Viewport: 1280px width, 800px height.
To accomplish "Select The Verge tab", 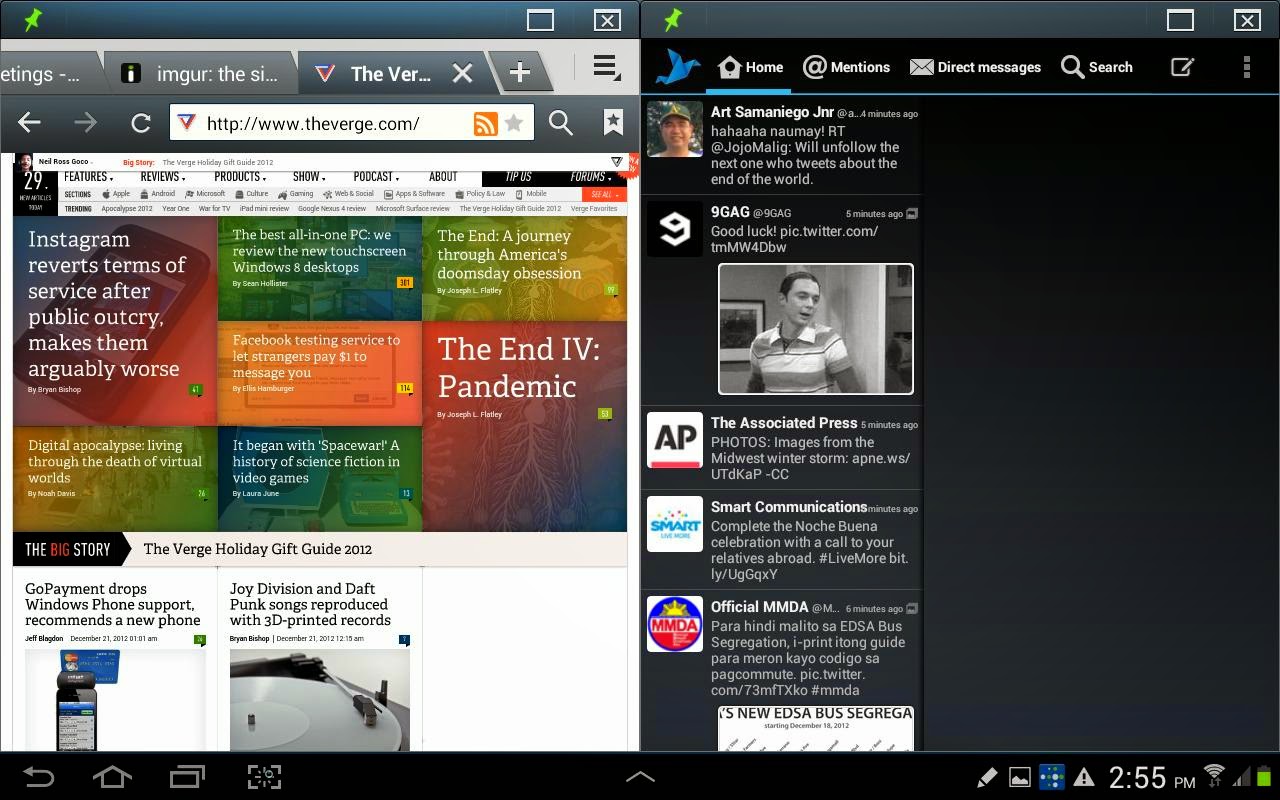I will click(x=390, y=73).
